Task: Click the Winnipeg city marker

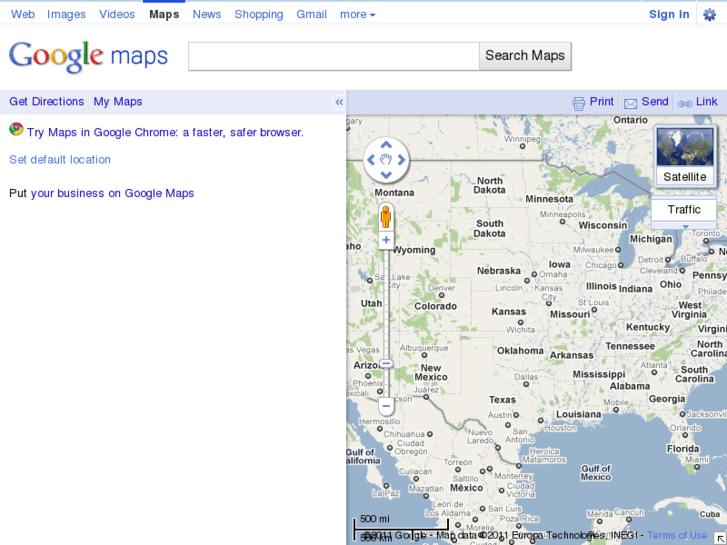Action: click(522, 146)
